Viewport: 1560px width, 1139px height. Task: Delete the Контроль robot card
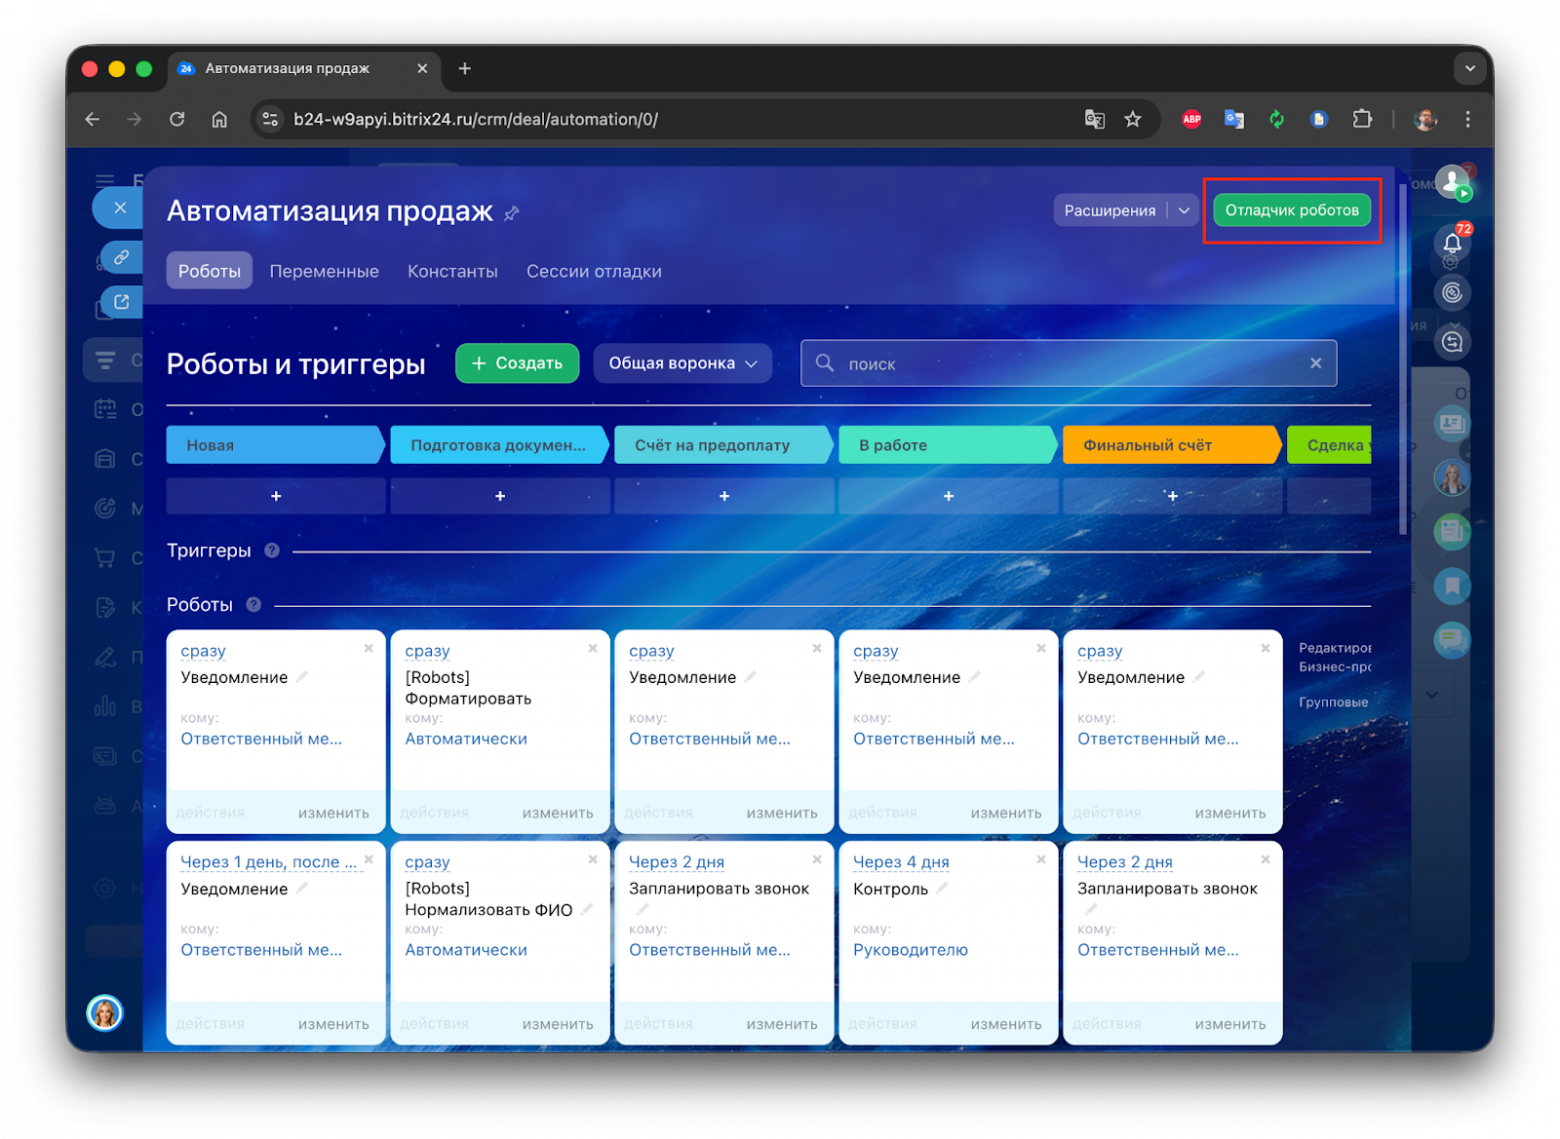(x=1041, y=859)
